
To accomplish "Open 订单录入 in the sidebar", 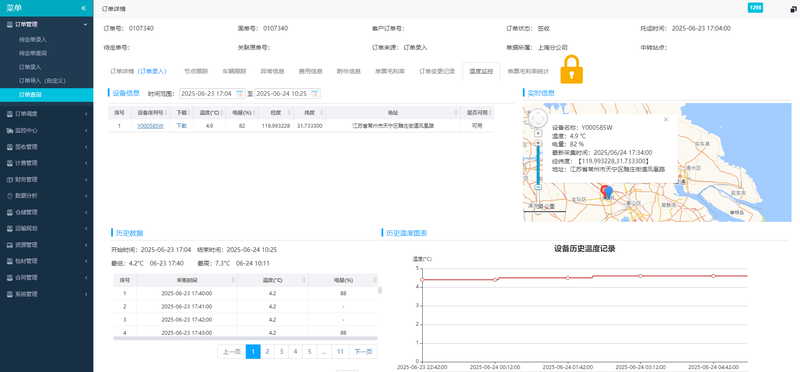I will coord(30,67).
